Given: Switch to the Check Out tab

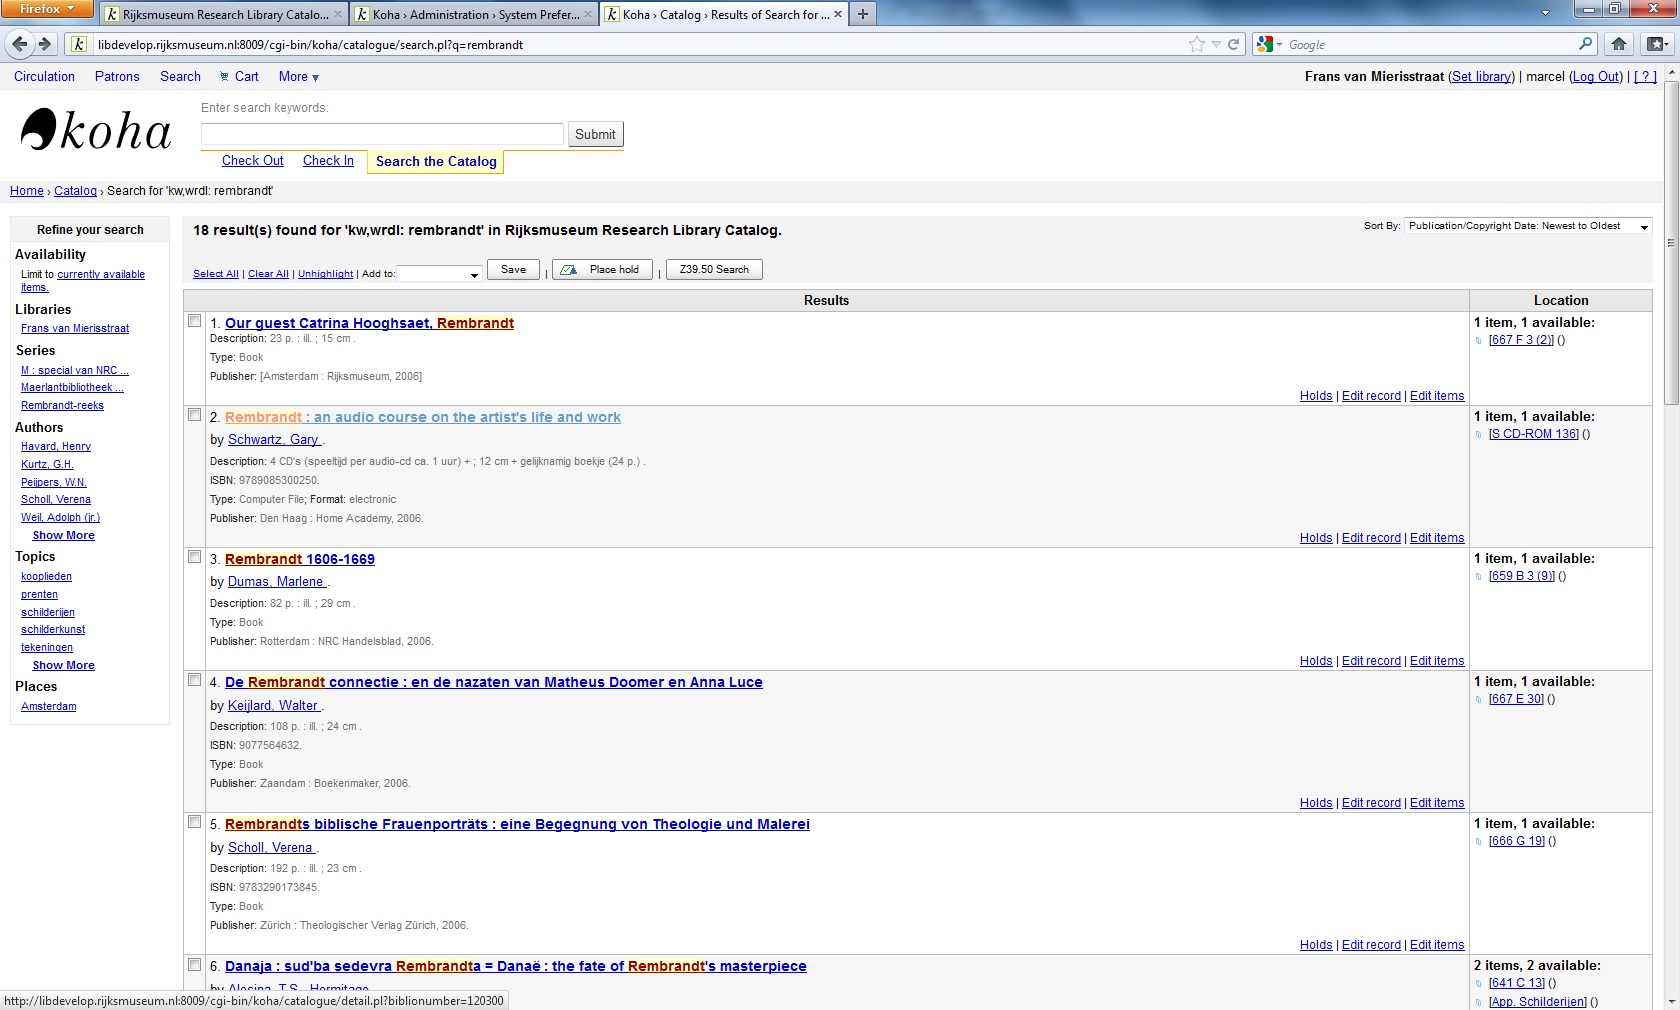Looking at the screenshot, I should 252,161.
